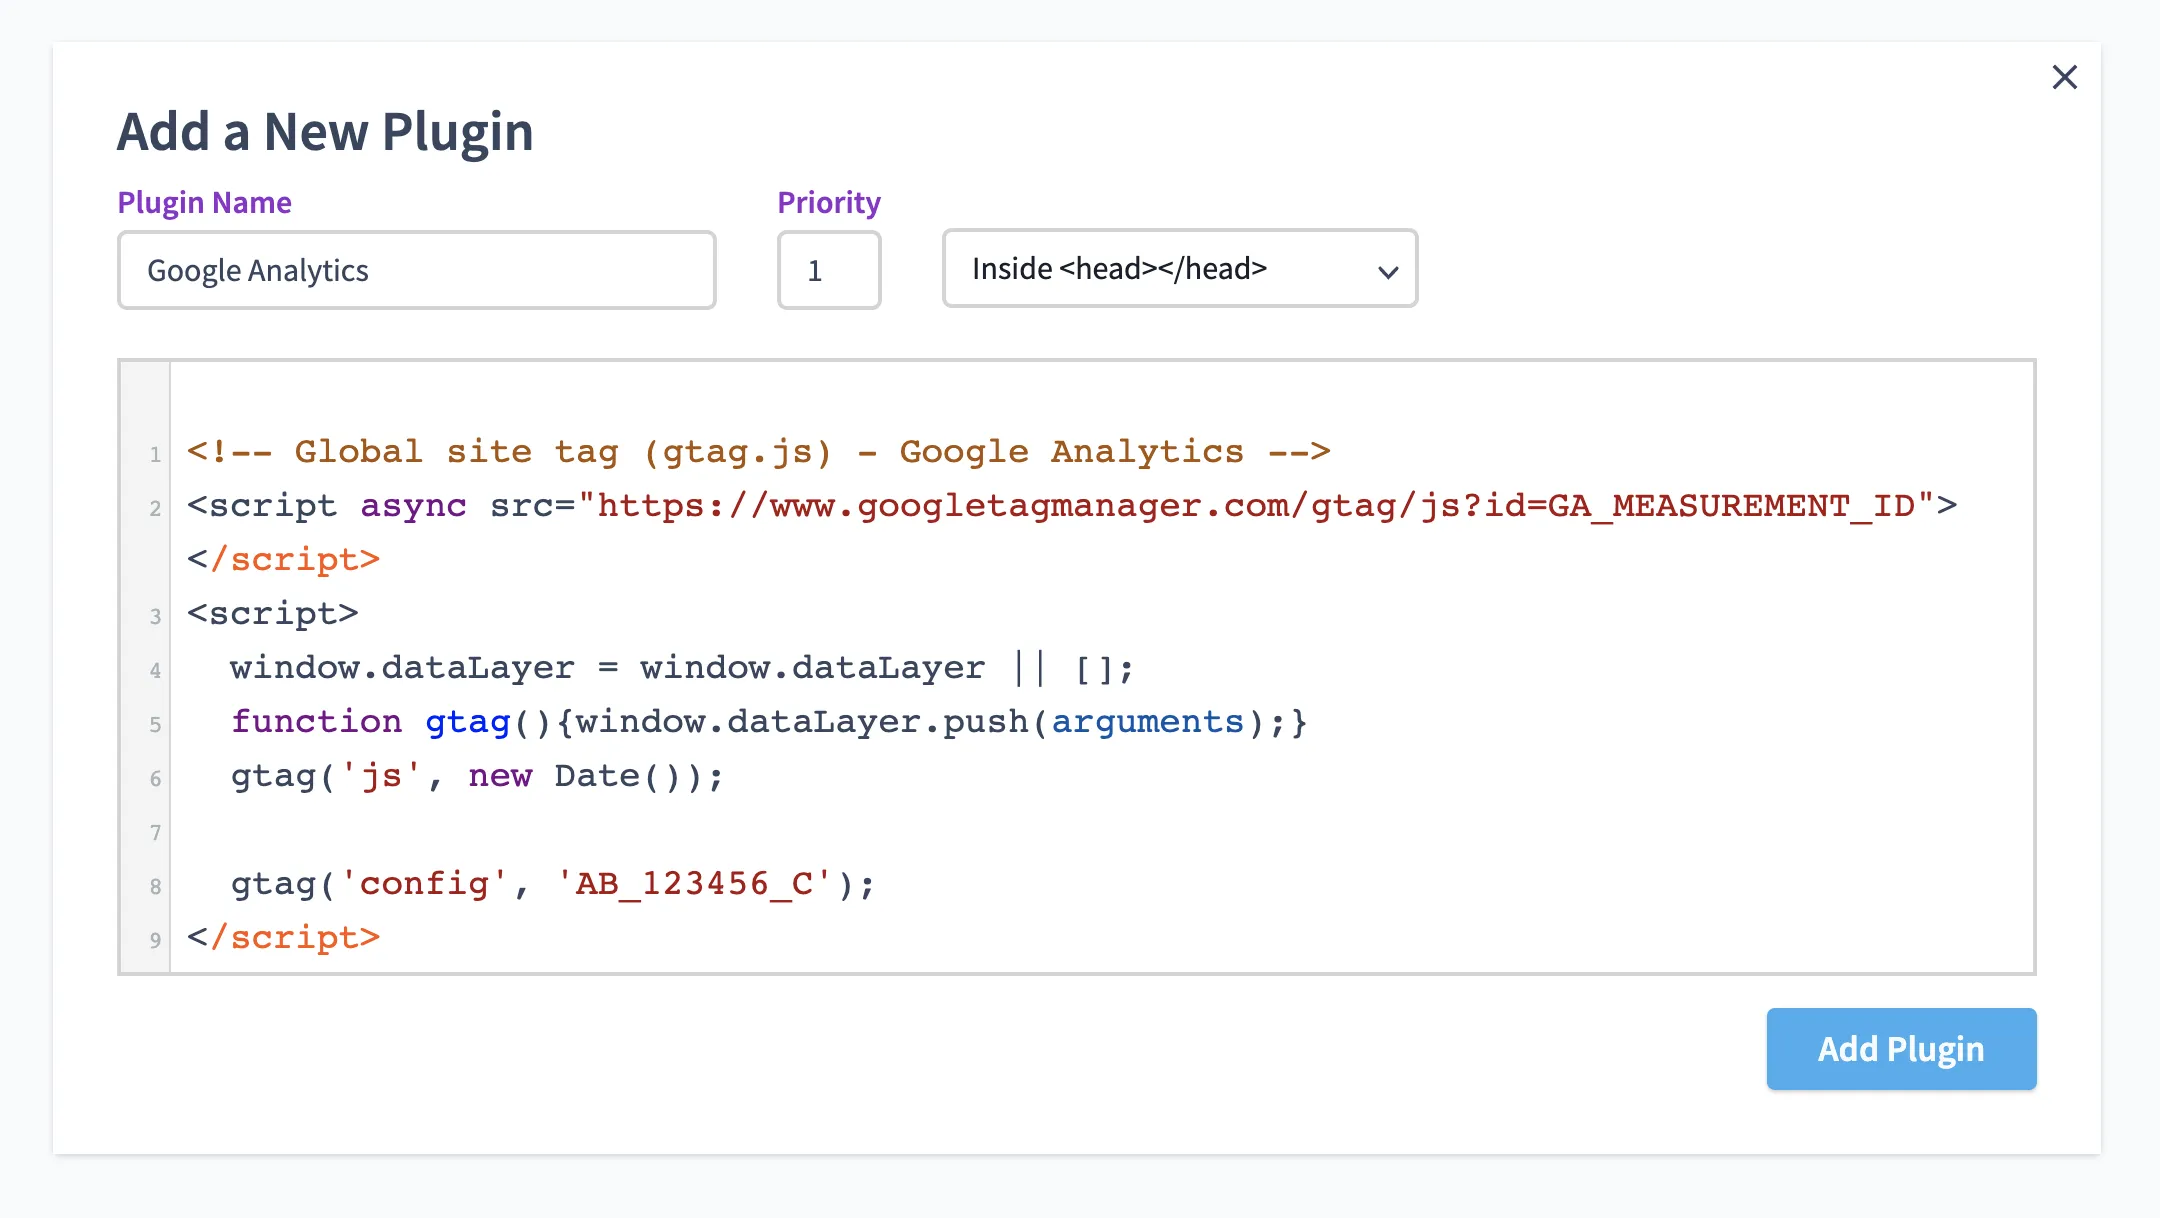Click the function gtag definition line
The width and height of the screenshot is (2160, 1218).
click(768, 722)
